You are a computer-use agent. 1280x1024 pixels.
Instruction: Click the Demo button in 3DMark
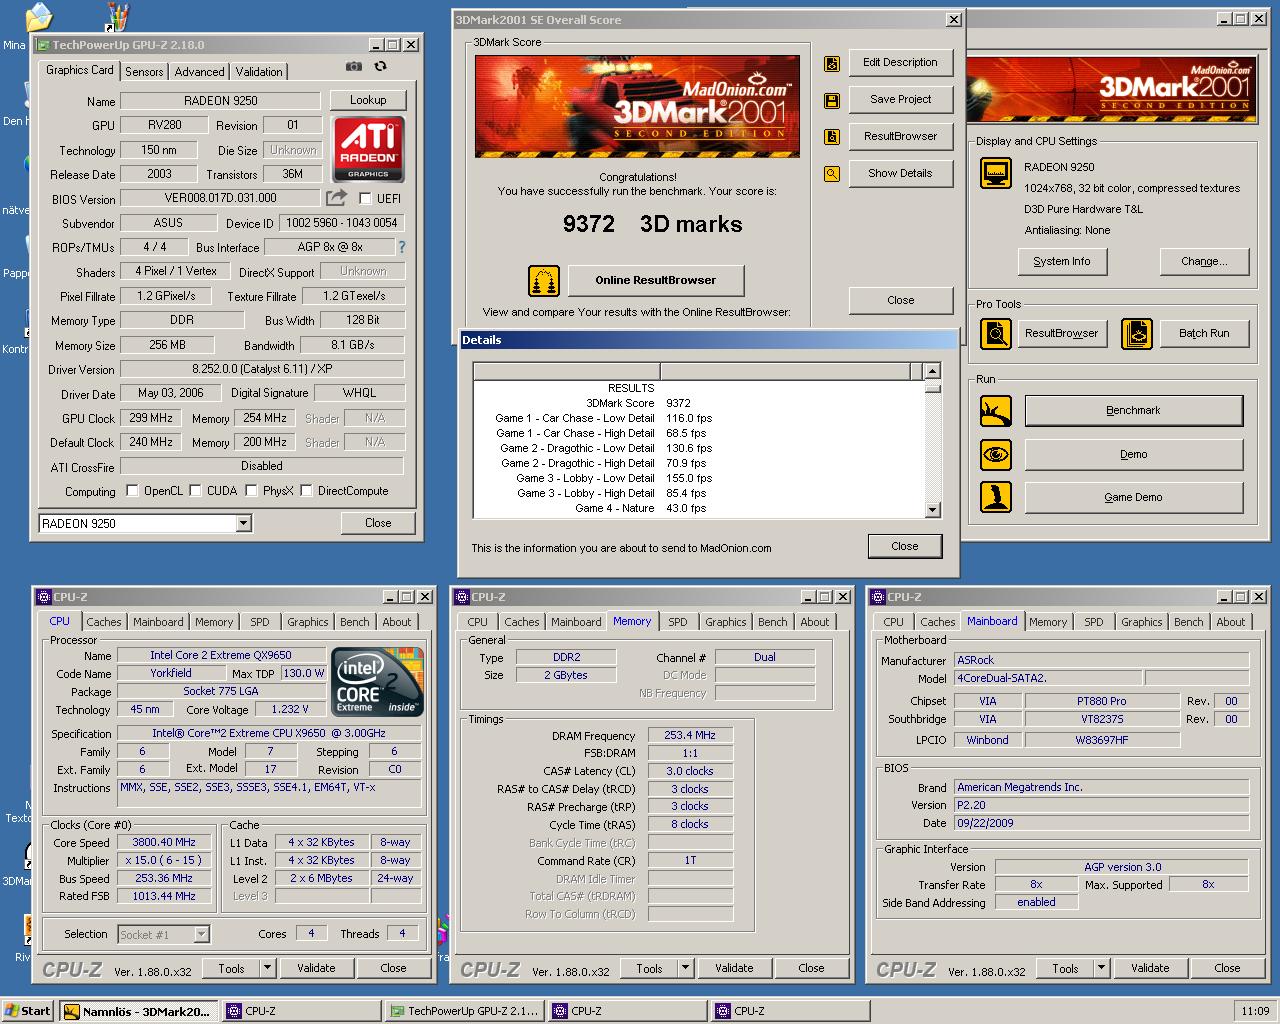[x=1133, y=455]
